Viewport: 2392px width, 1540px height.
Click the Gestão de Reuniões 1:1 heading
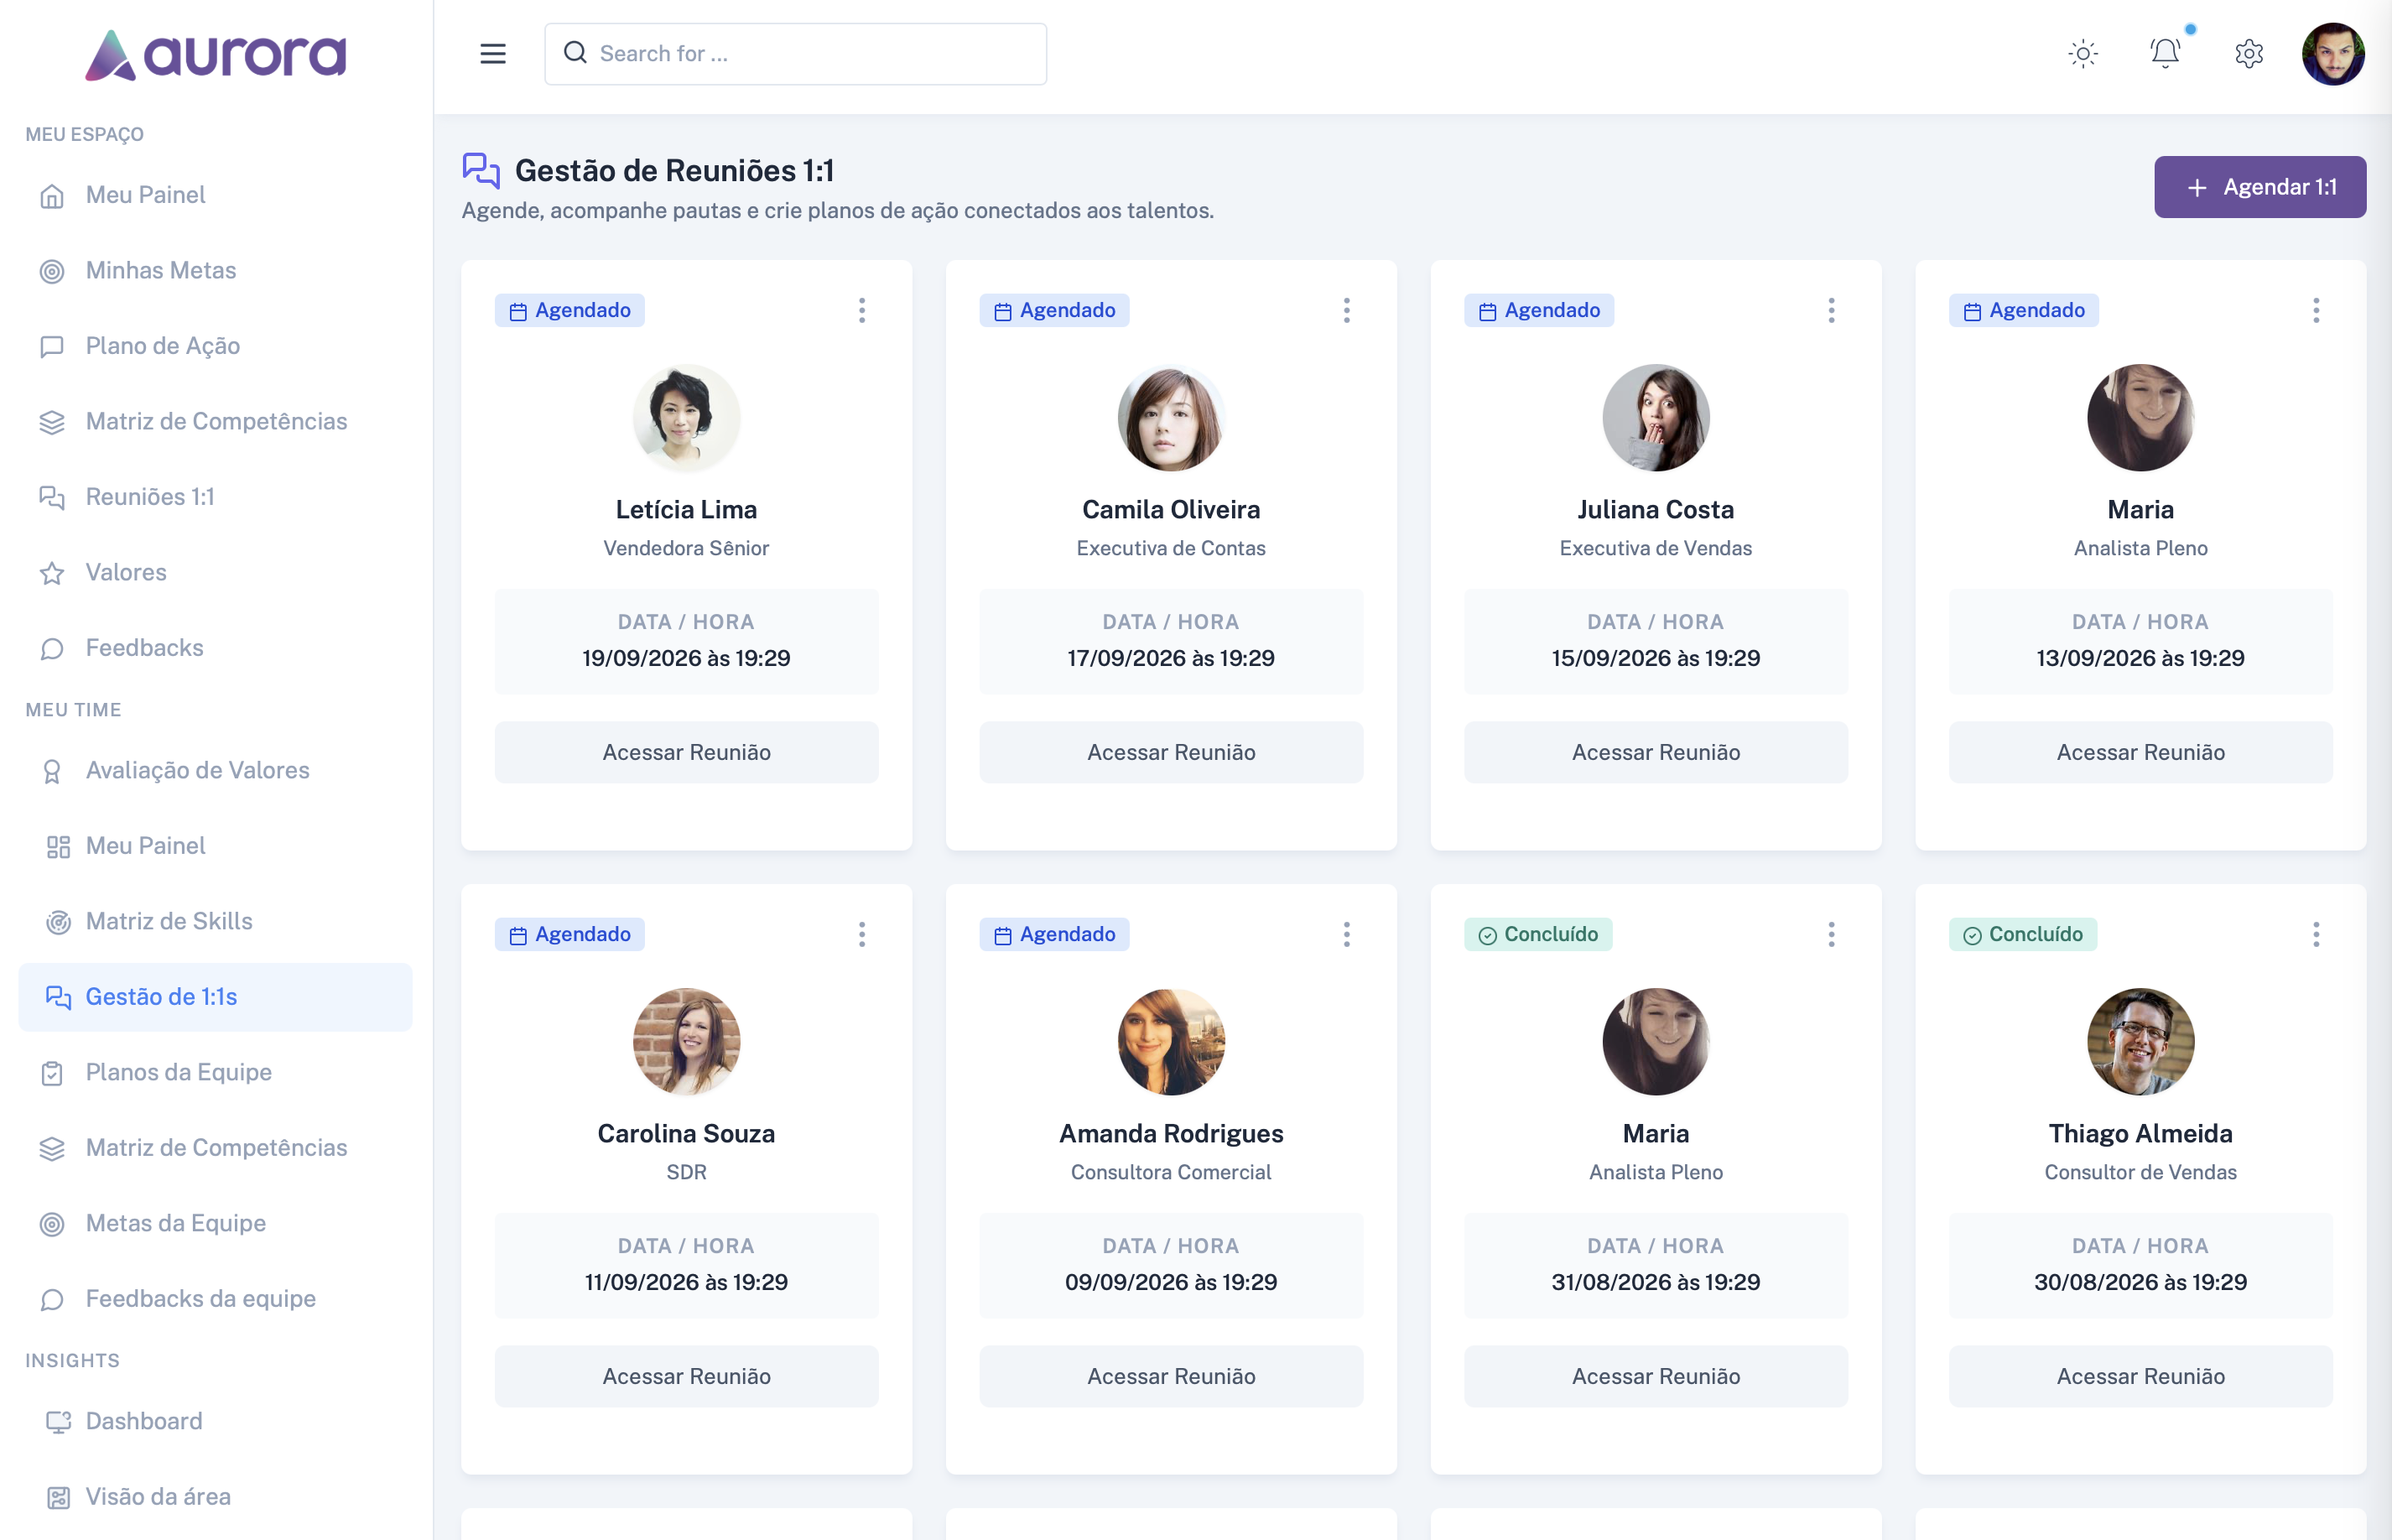pyautogui.click(x=674, y=171)
